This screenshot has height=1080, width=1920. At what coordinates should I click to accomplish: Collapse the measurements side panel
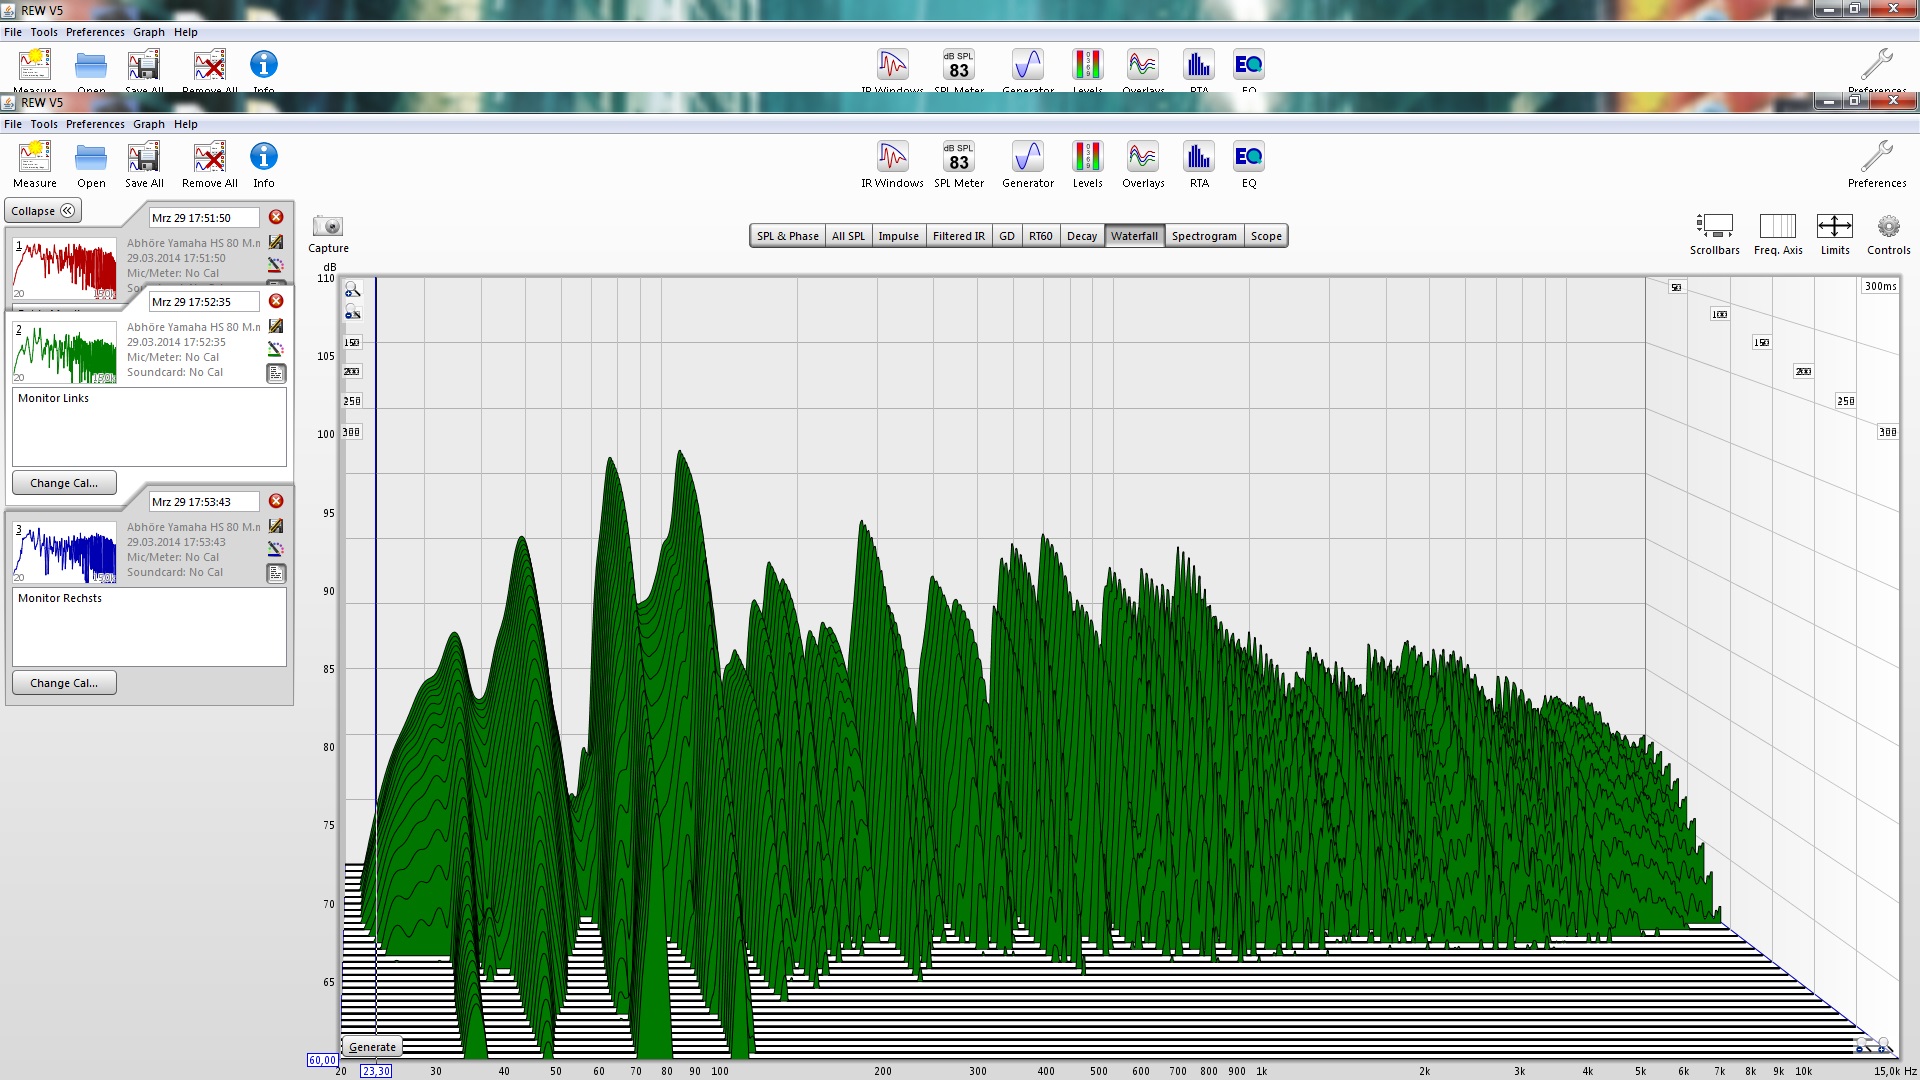43,211
